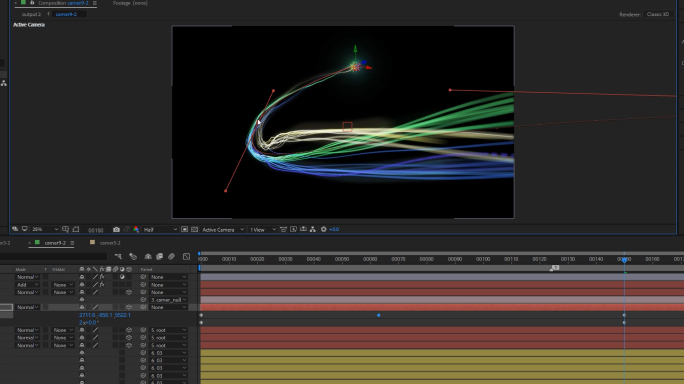Expand the Add blending mode dropdown

[27, 285]
